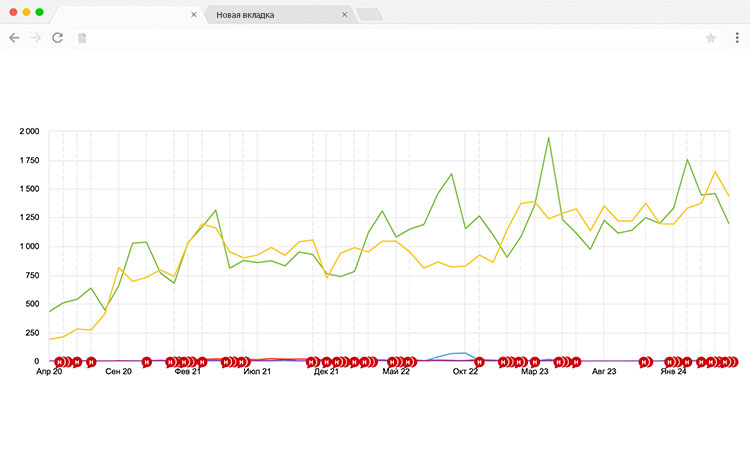Click the forward navigation arrow

coord(36,38)
